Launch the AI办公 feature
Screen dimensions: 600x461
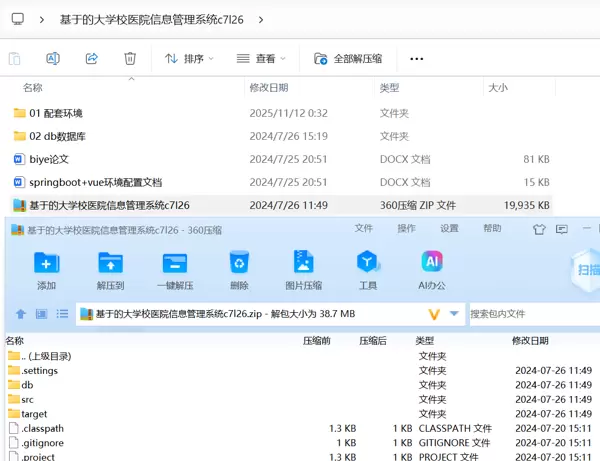[x=432, y=264]
